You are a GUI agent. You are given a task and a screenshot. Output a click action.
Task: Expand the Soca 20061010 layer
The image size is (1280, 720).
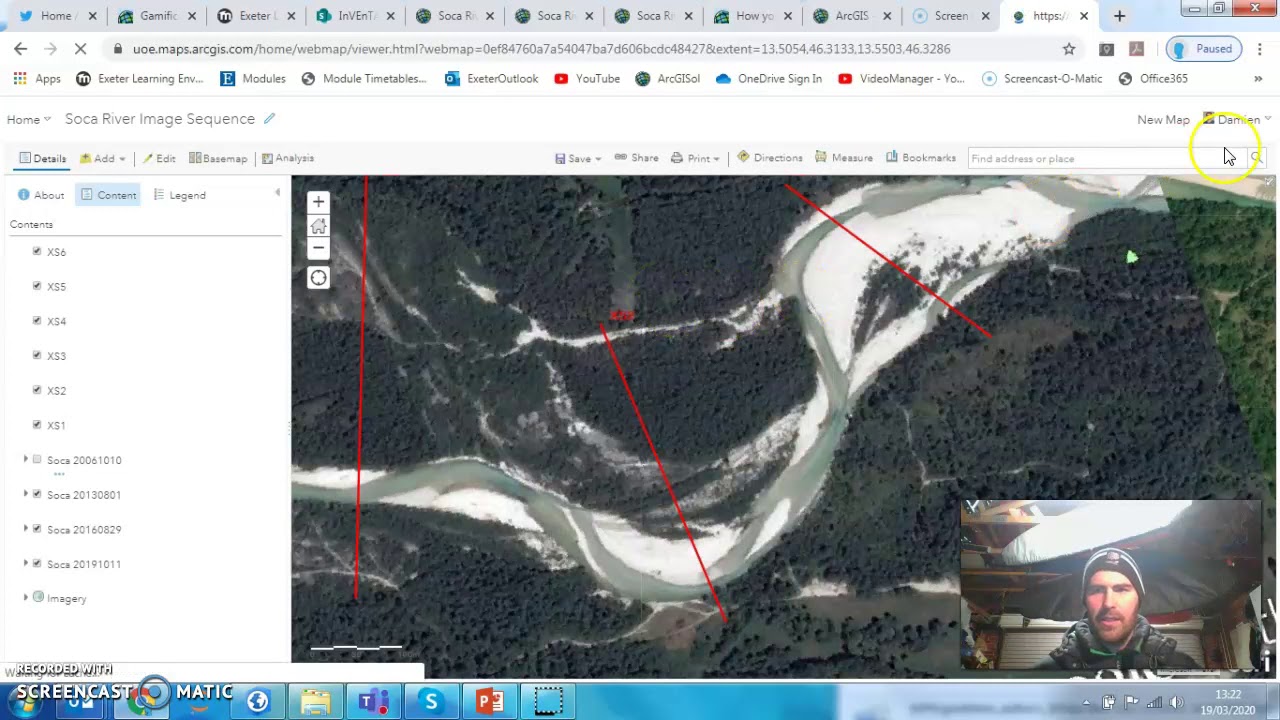[26, 459]
